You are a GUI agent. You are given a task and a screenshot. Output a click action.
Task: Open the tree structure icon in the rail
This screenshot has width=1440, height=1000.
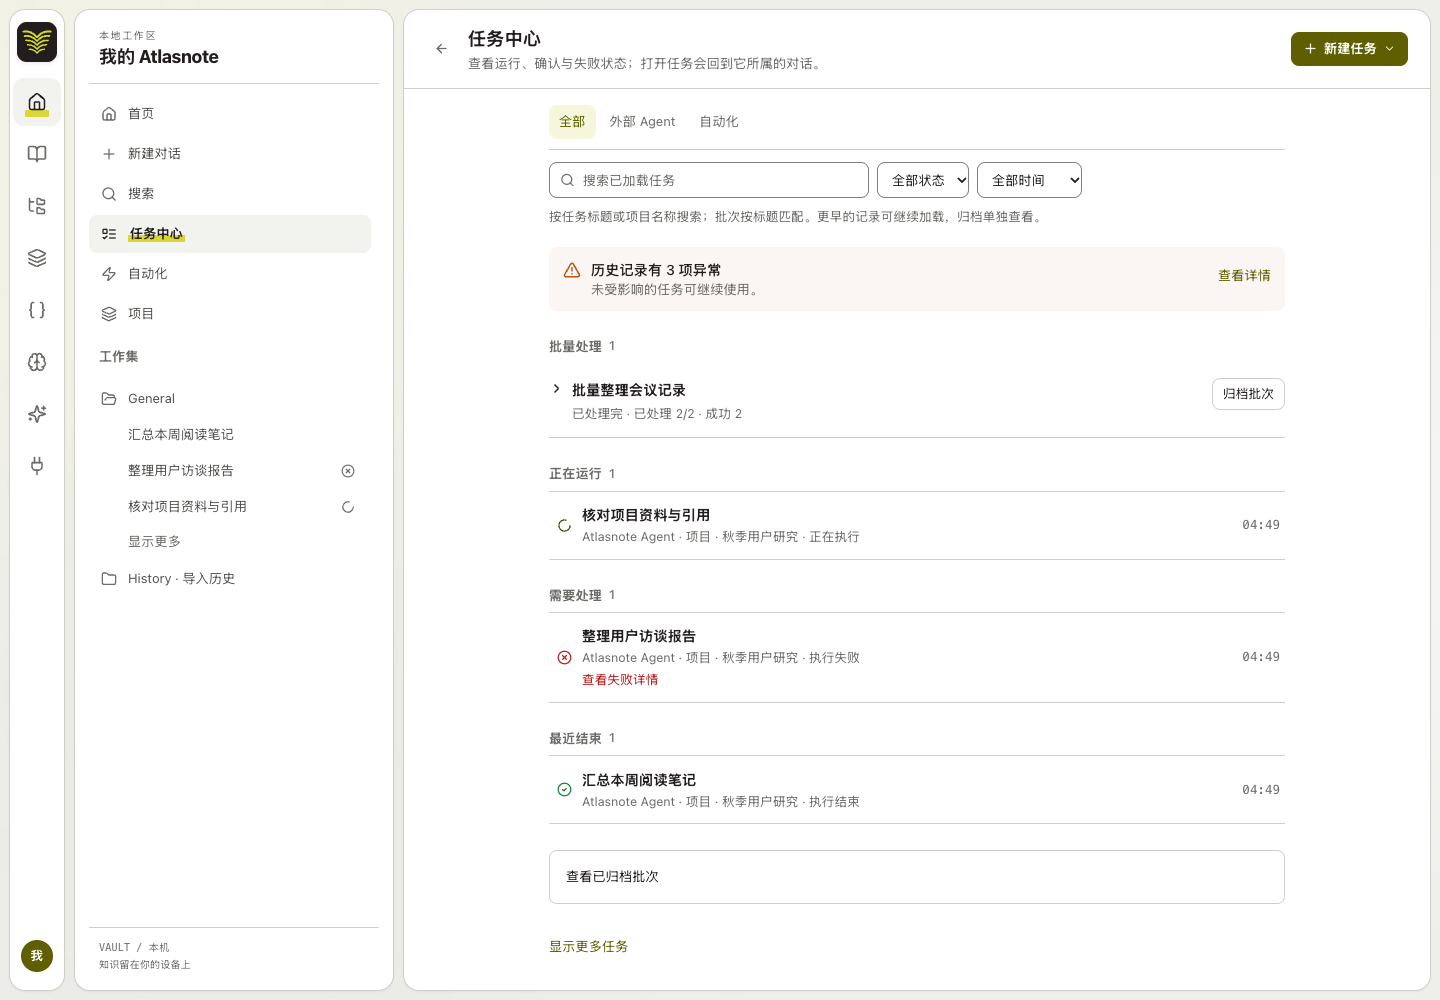(x=37, y=206)
